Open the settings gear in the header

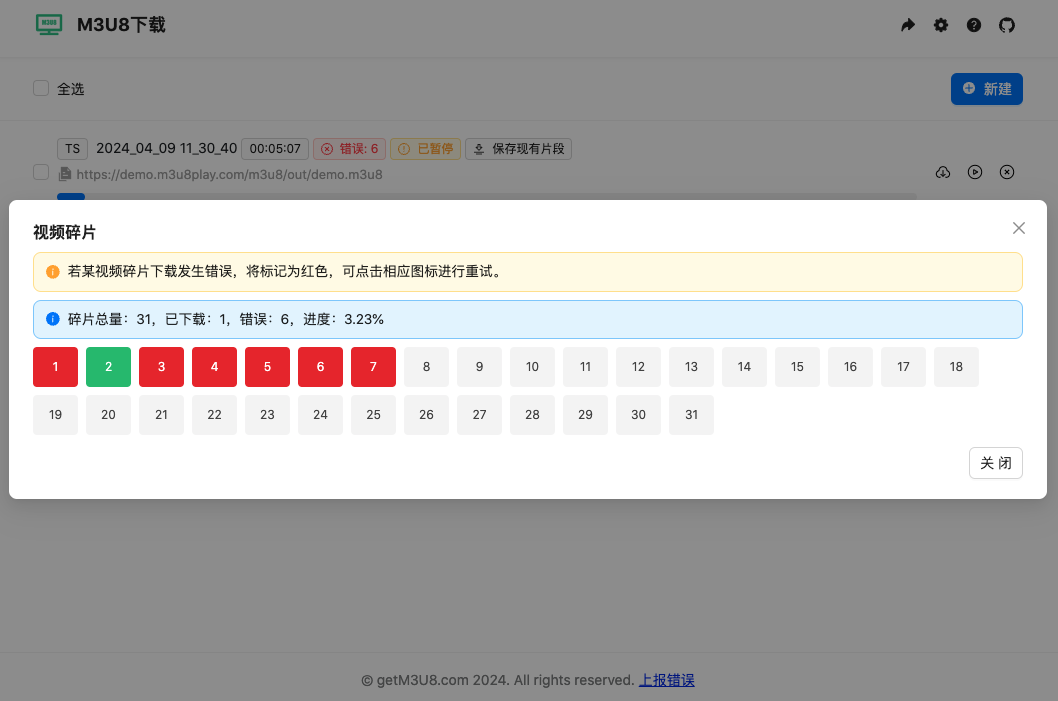pos(940,25)
